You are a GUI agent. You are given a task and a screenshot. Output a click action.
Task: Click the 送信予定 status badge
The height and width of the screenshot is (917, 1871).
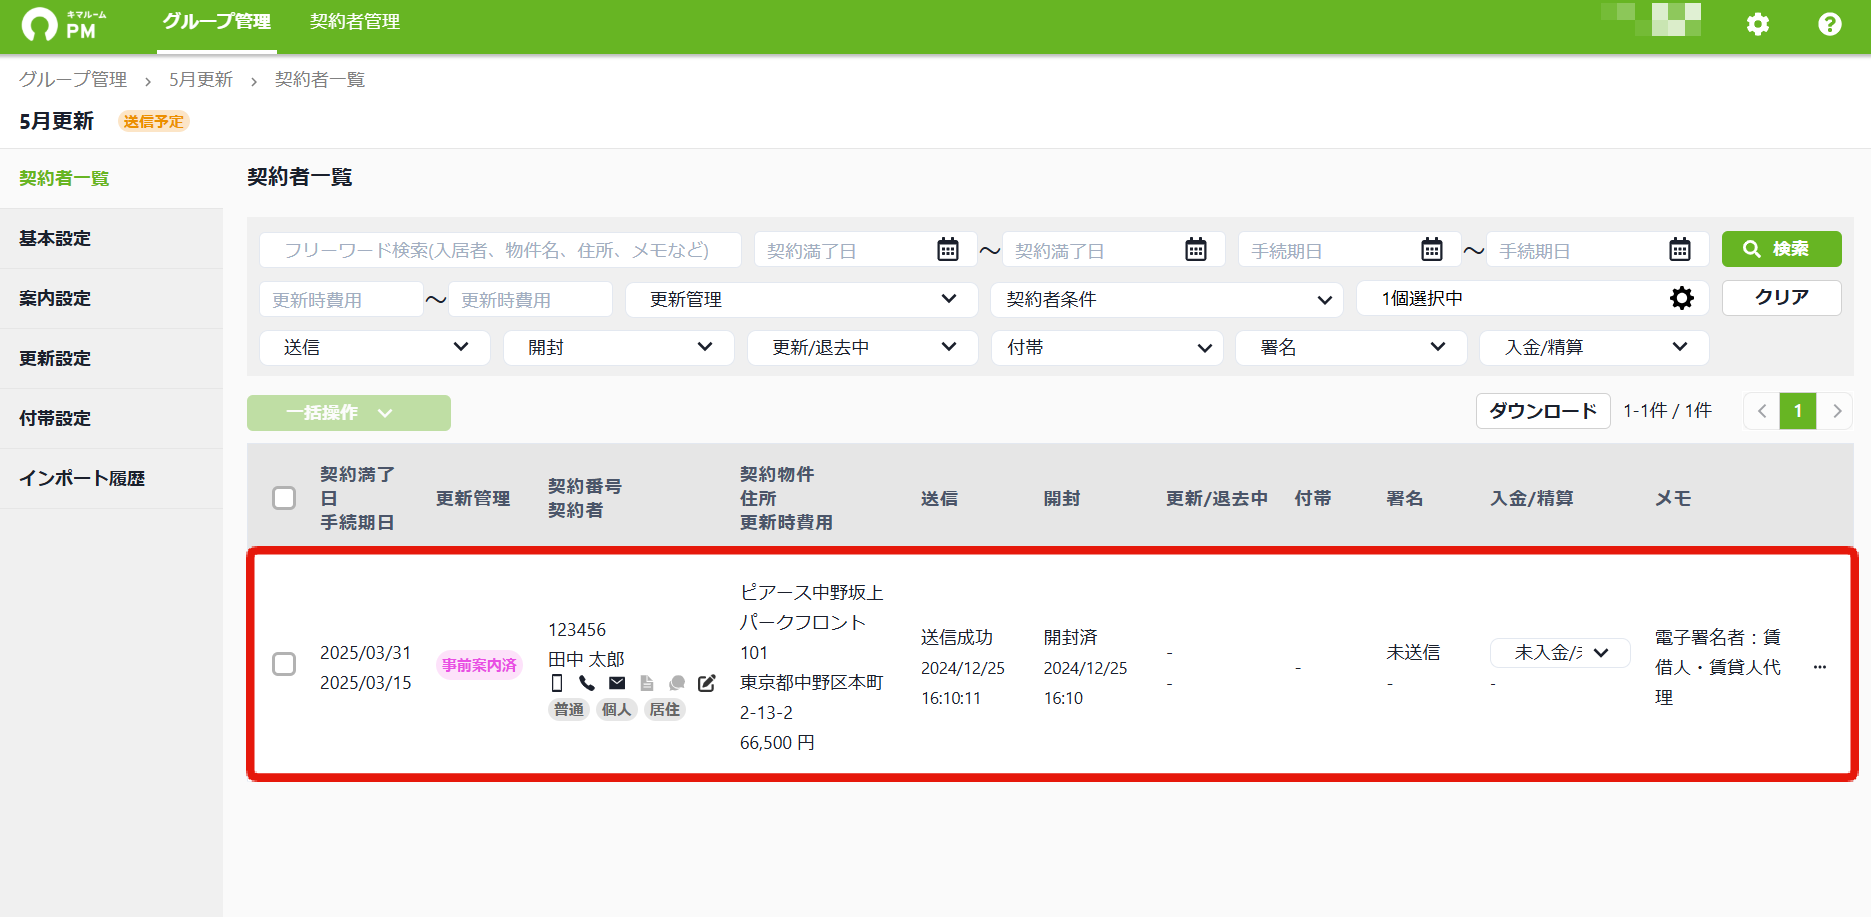pos(154,121)
